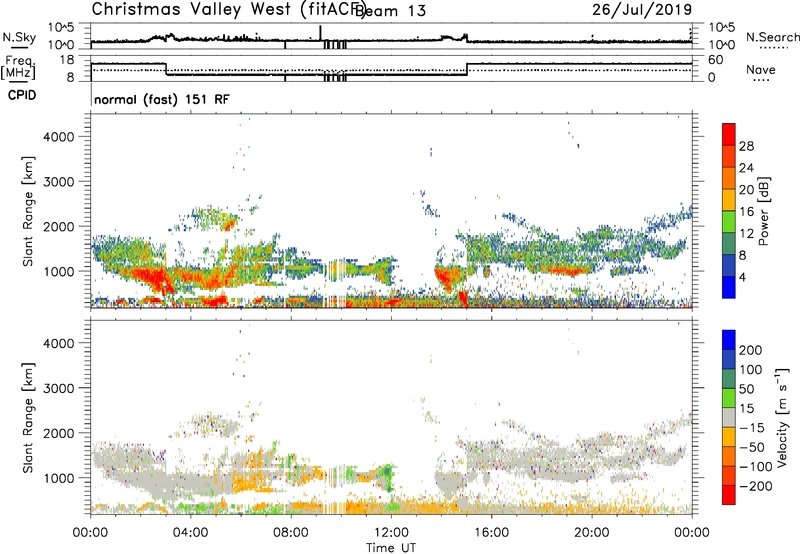Click the '100' value on Velocity colorbar

751,370
